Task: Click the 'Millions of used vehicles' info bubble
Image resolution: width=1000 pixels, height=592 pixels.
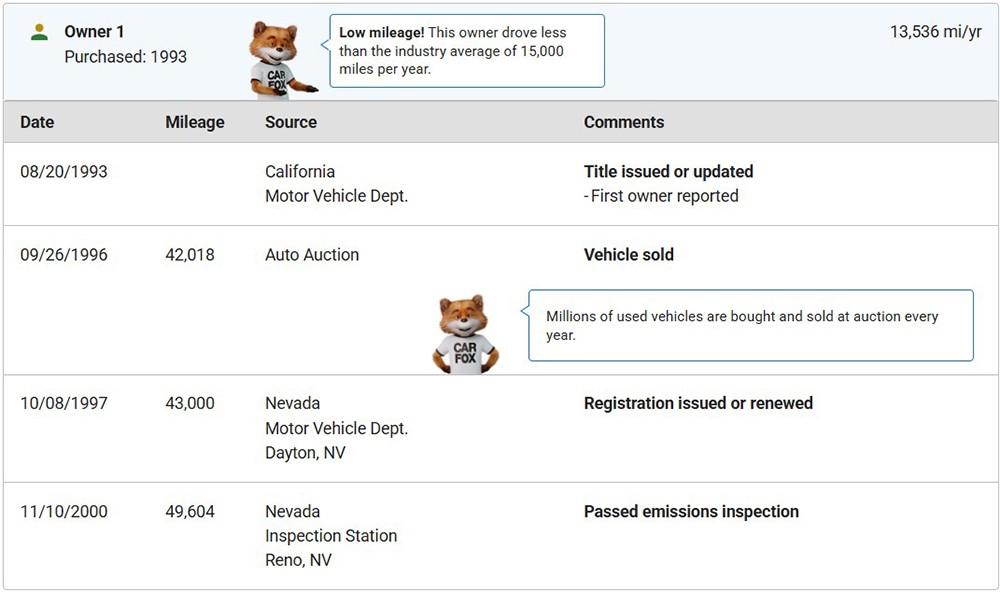Action: tap(750, 325)
